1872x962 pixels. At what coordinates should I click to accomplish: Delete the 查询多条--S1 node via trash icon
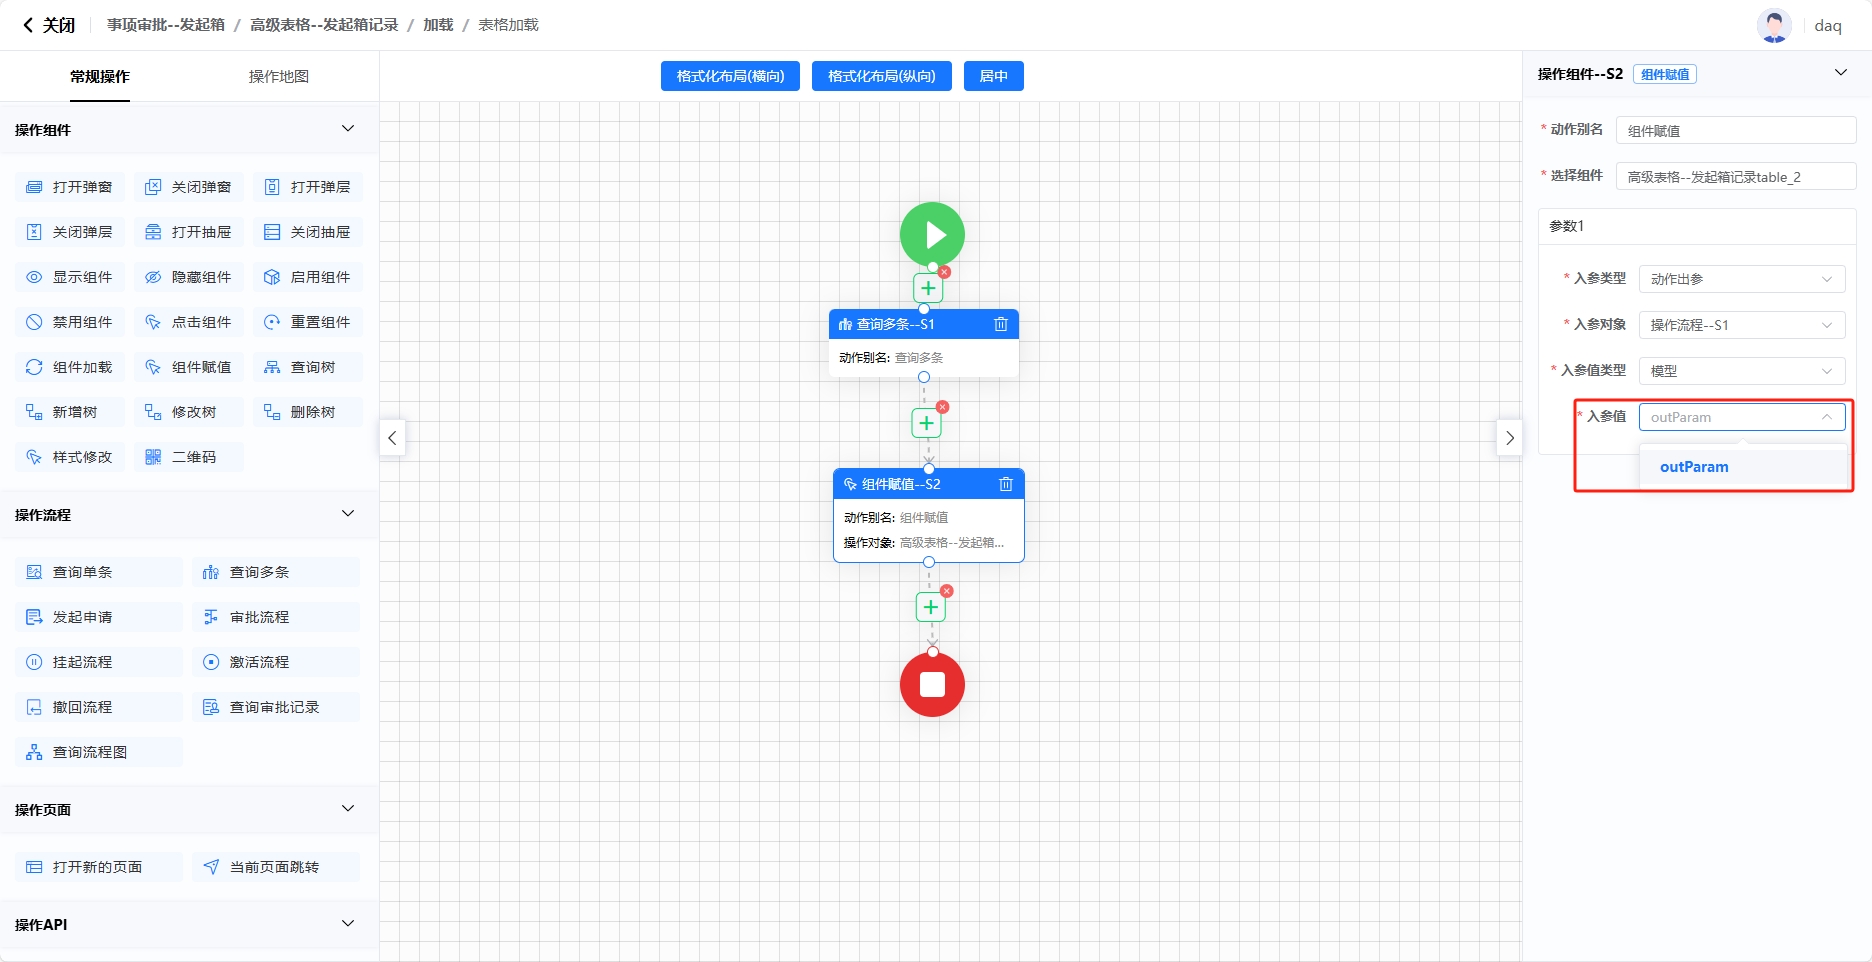click(x=1000, y=324)
